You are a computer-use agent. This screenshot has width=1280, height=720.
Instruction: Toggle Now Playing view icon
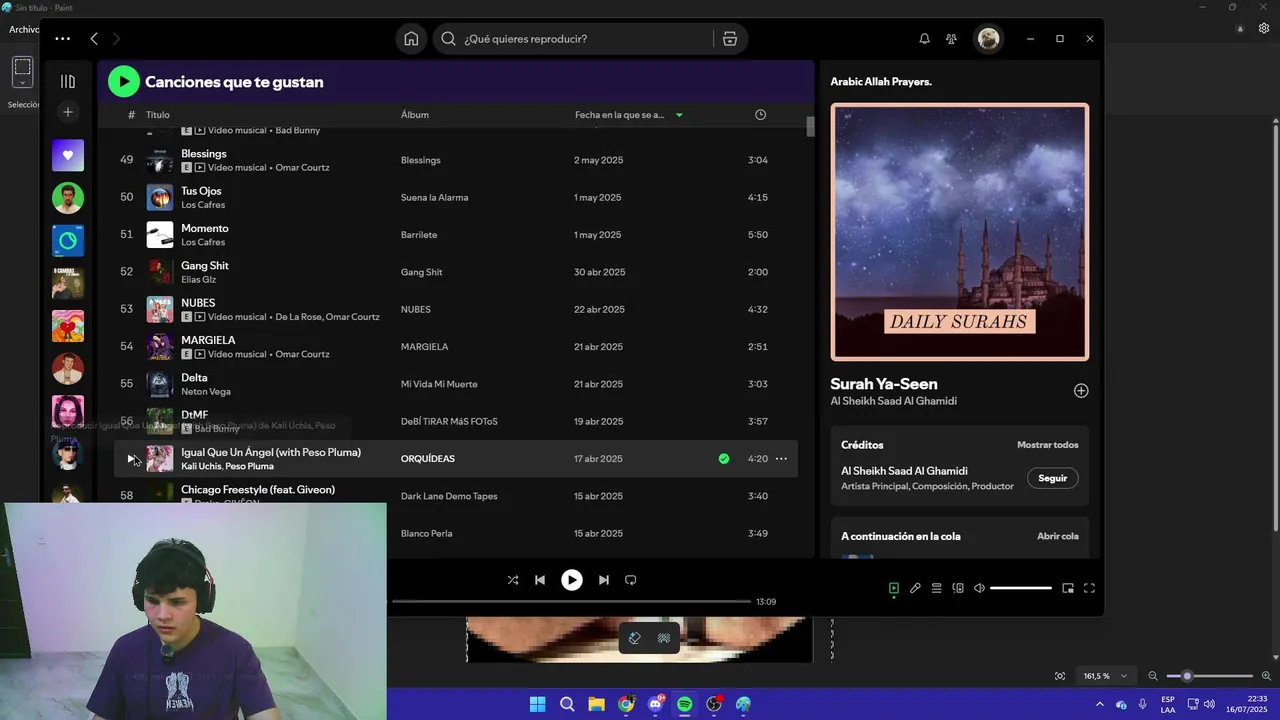click(894, 588)
